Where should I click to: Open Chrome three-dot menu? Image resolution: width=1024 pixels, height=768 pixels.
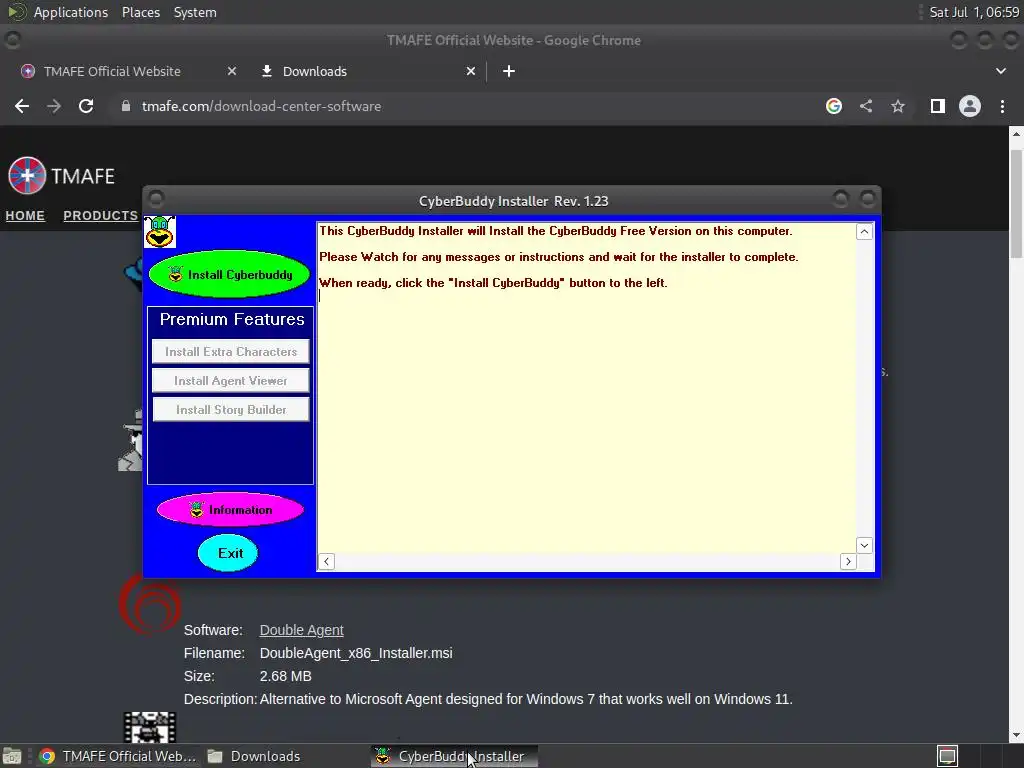[1002, 106]
